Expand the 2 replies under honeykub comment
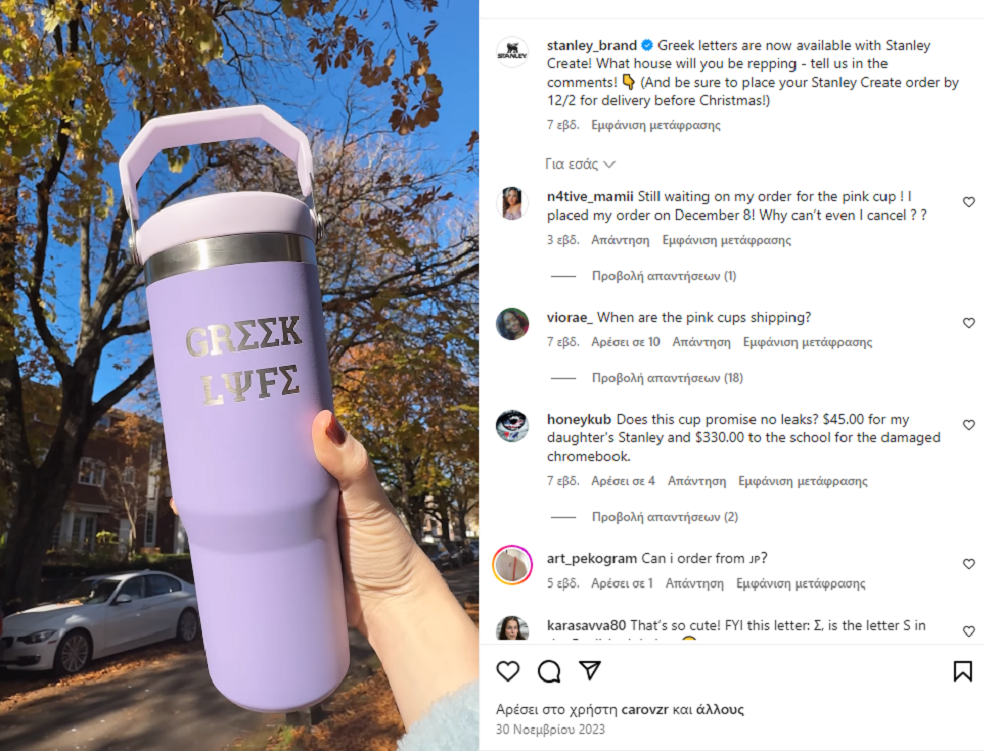Image resolution: width=1000 pixels, height=751 pixels. [665, 517]
